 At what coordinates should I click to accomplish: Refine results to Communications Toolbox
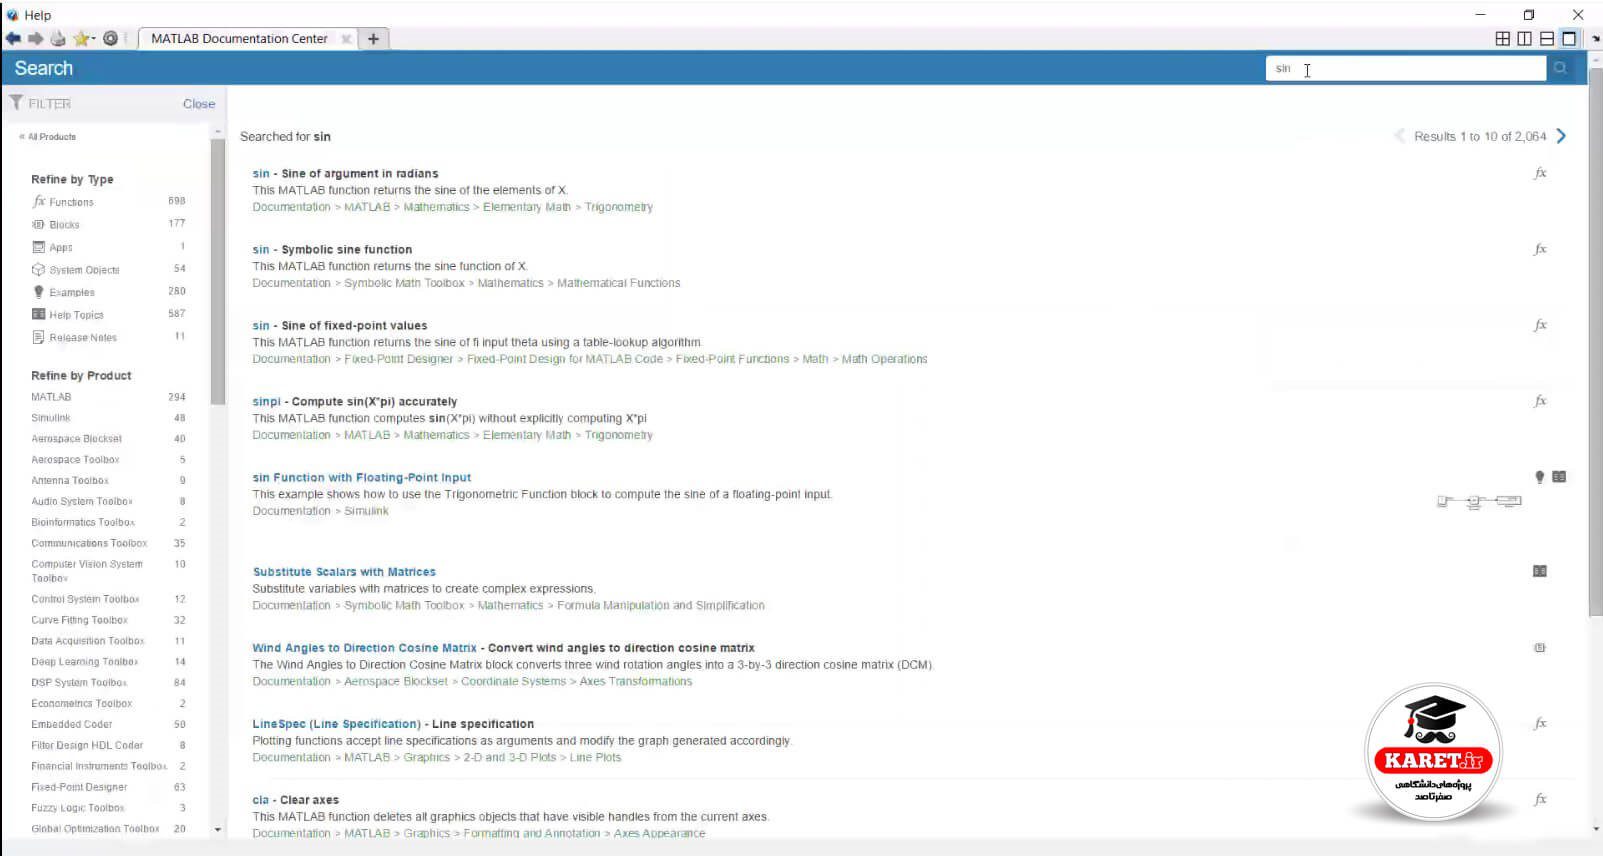(89, 544)
